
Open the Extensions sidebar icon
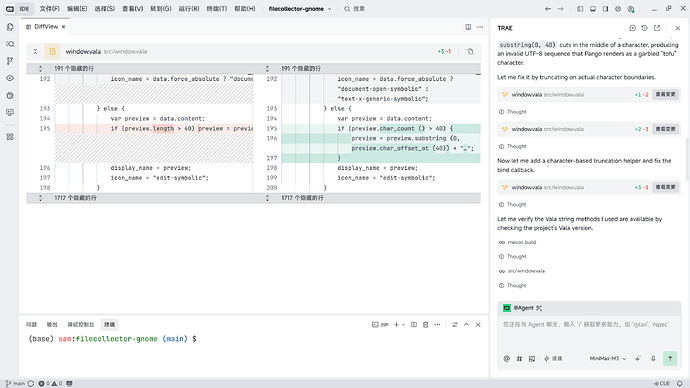tap(10, 137)
